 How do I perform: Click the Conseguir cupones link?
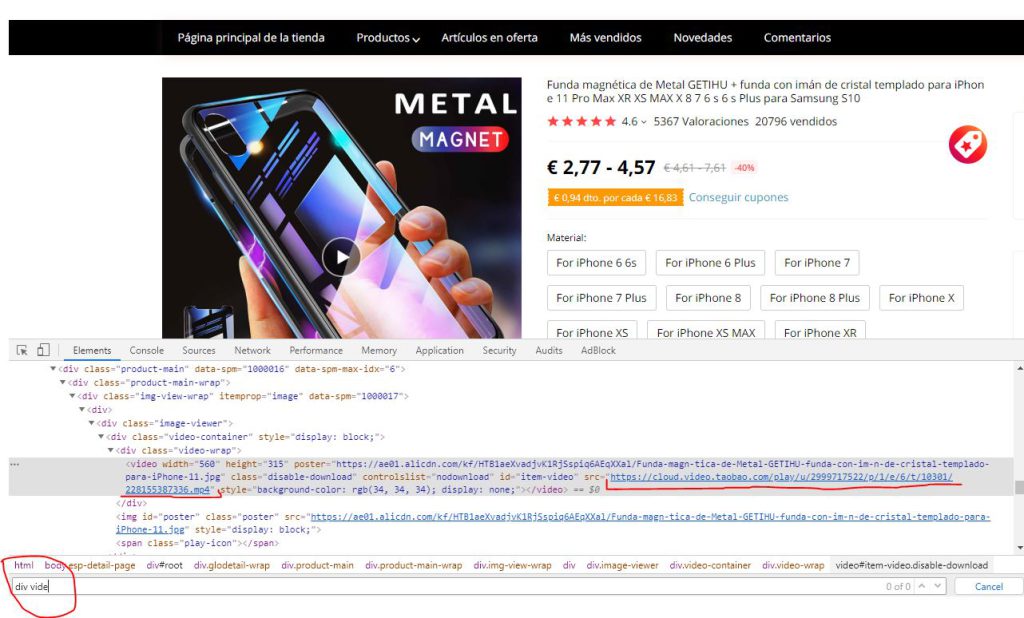pyautogui.click(x=738, y=197)
